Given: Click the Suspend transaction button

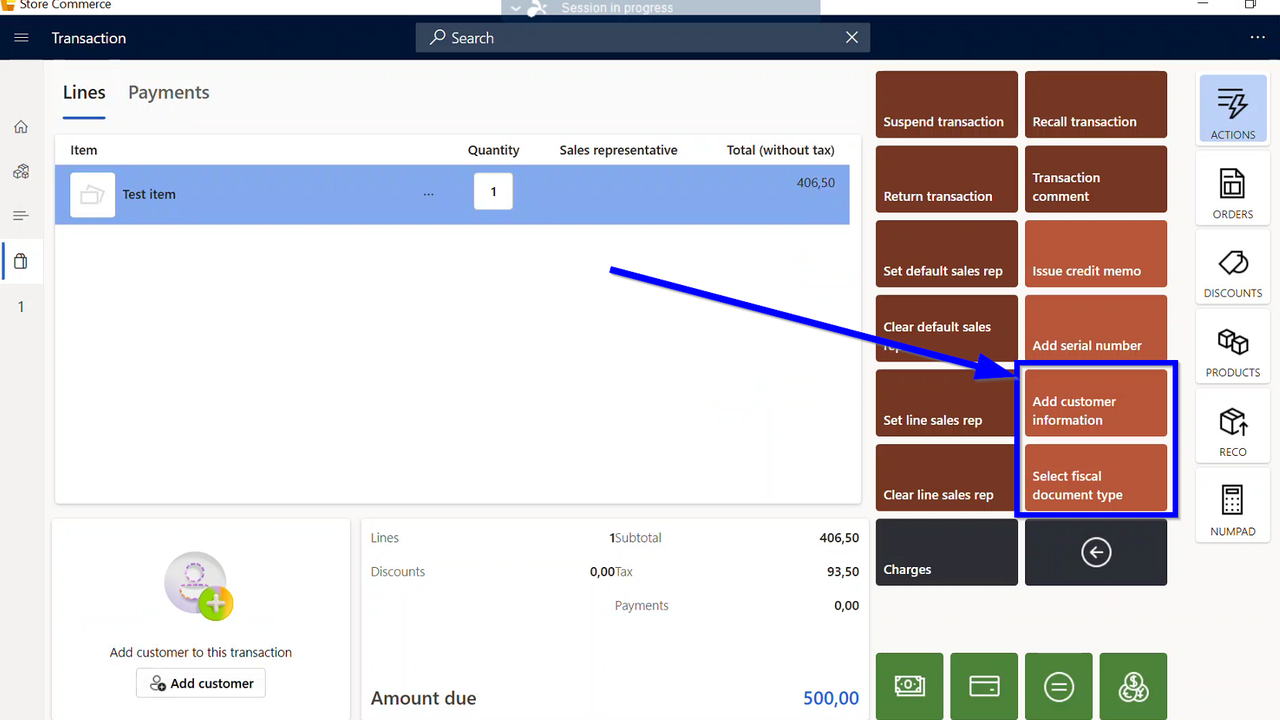Looking at the screenshot, I should point(947,104).
